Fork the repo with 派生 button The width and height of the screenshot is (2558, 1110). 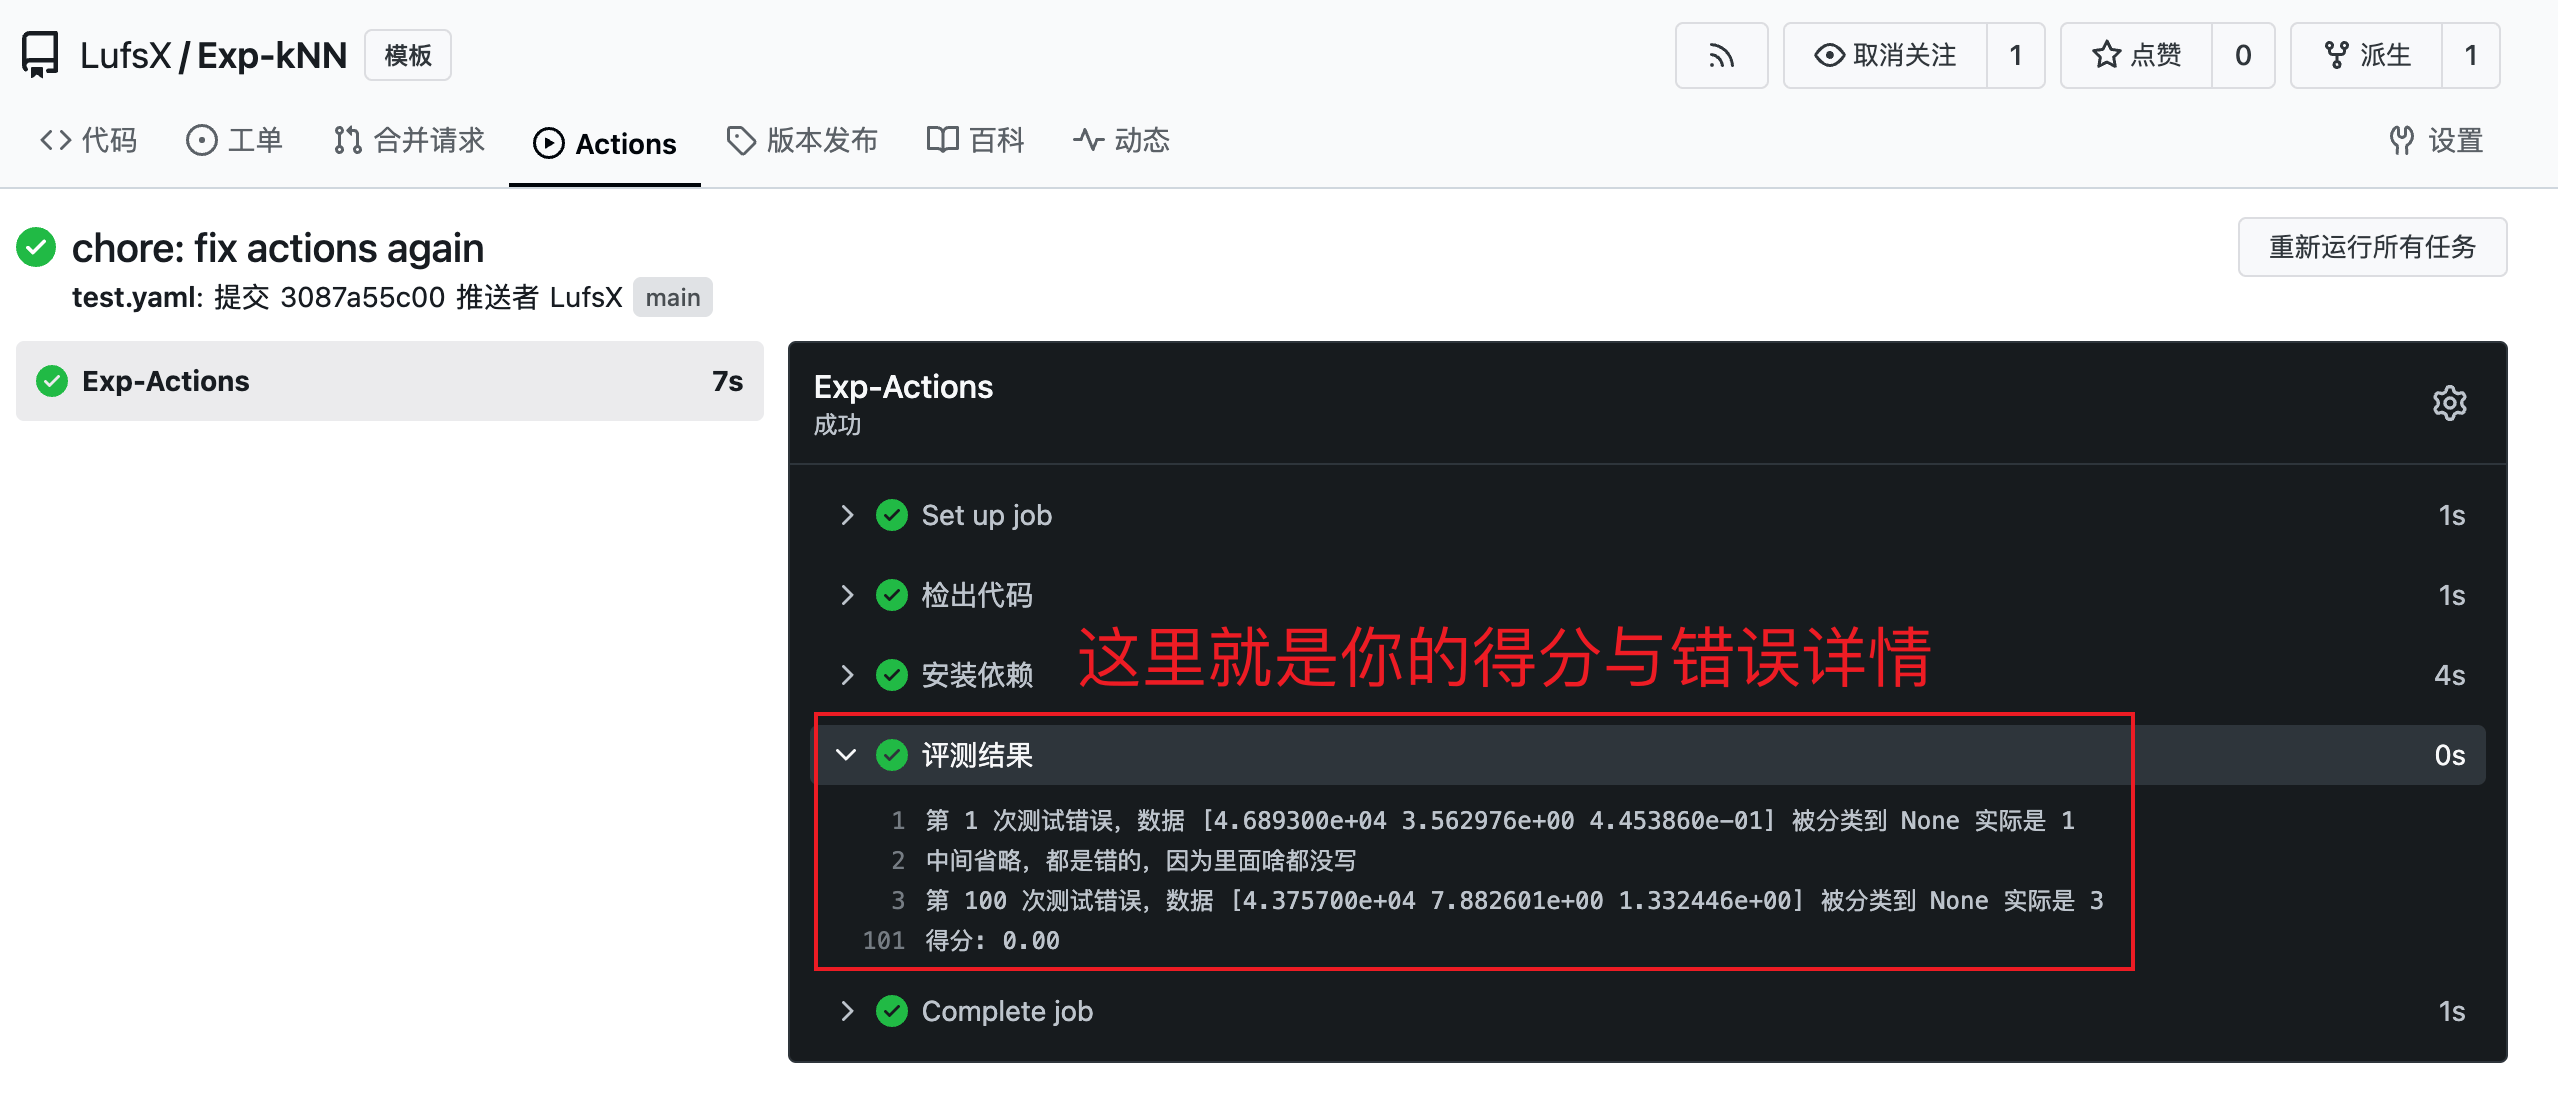coord(2367,55)
